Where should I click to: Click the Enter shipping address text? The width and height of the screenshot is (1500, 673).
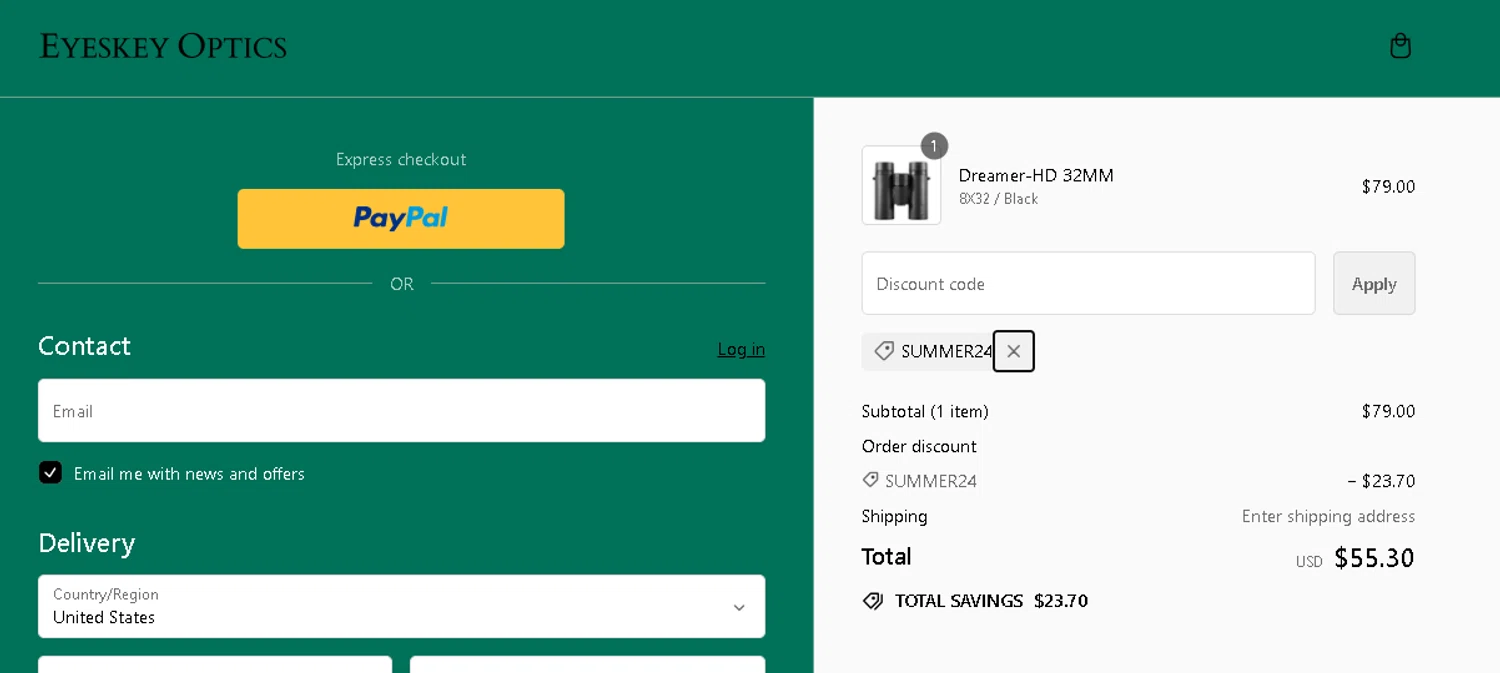coord(1328,516)
